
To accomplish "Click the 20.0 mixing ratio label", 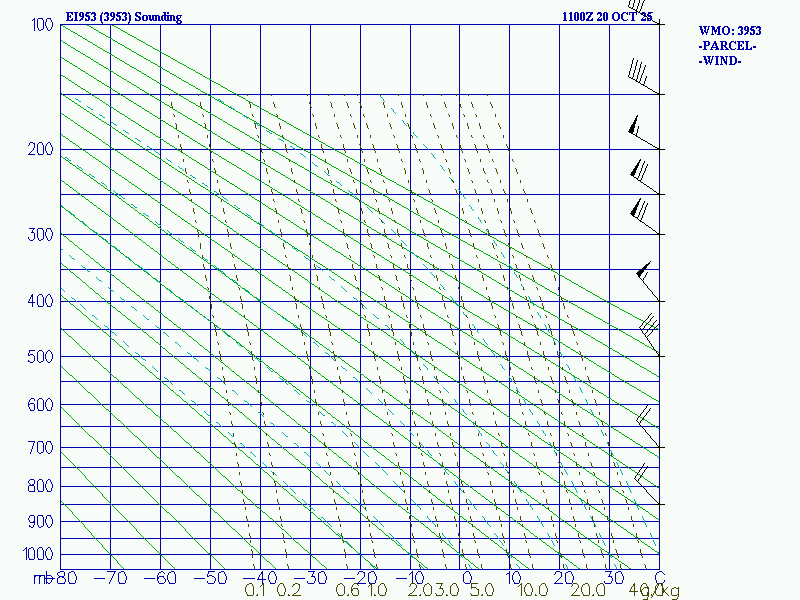I will point(587,590).
